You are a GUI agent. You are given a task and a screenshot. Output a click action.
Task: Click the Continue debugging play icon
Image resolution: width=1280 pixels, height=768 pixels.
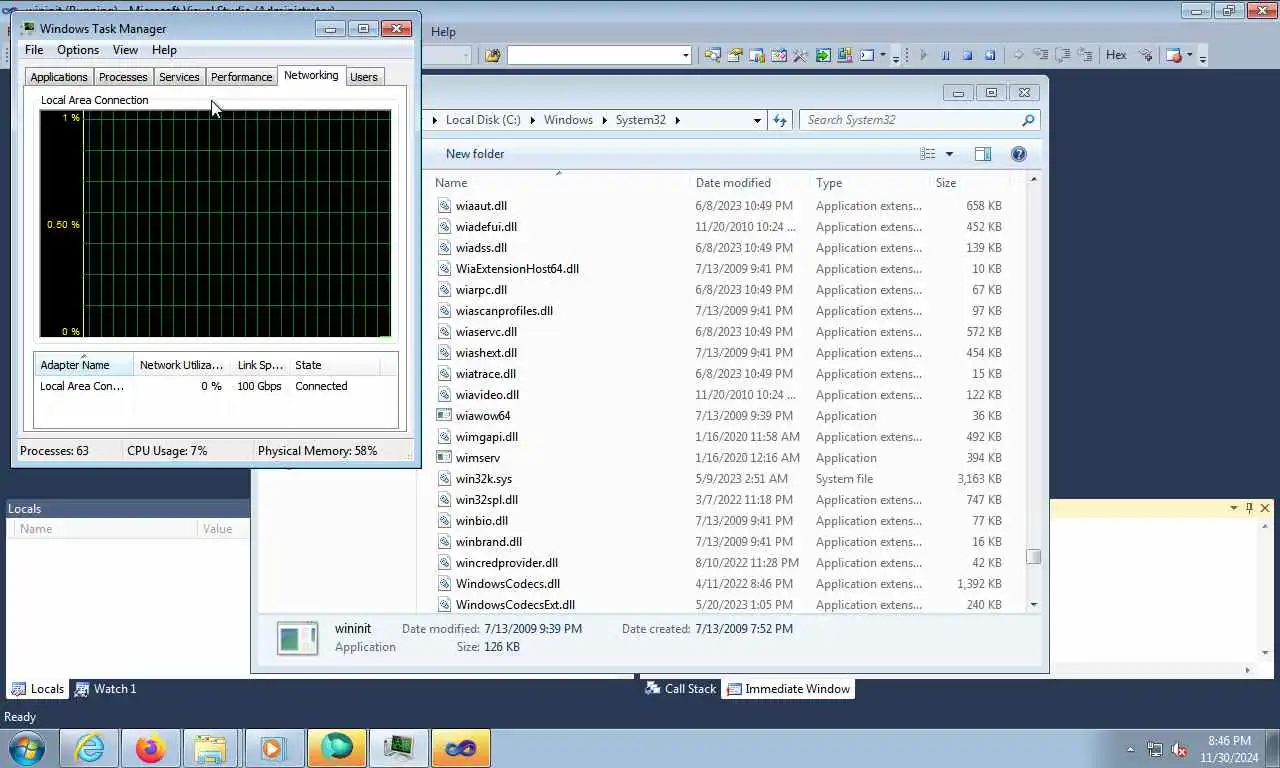pos(923,55)
